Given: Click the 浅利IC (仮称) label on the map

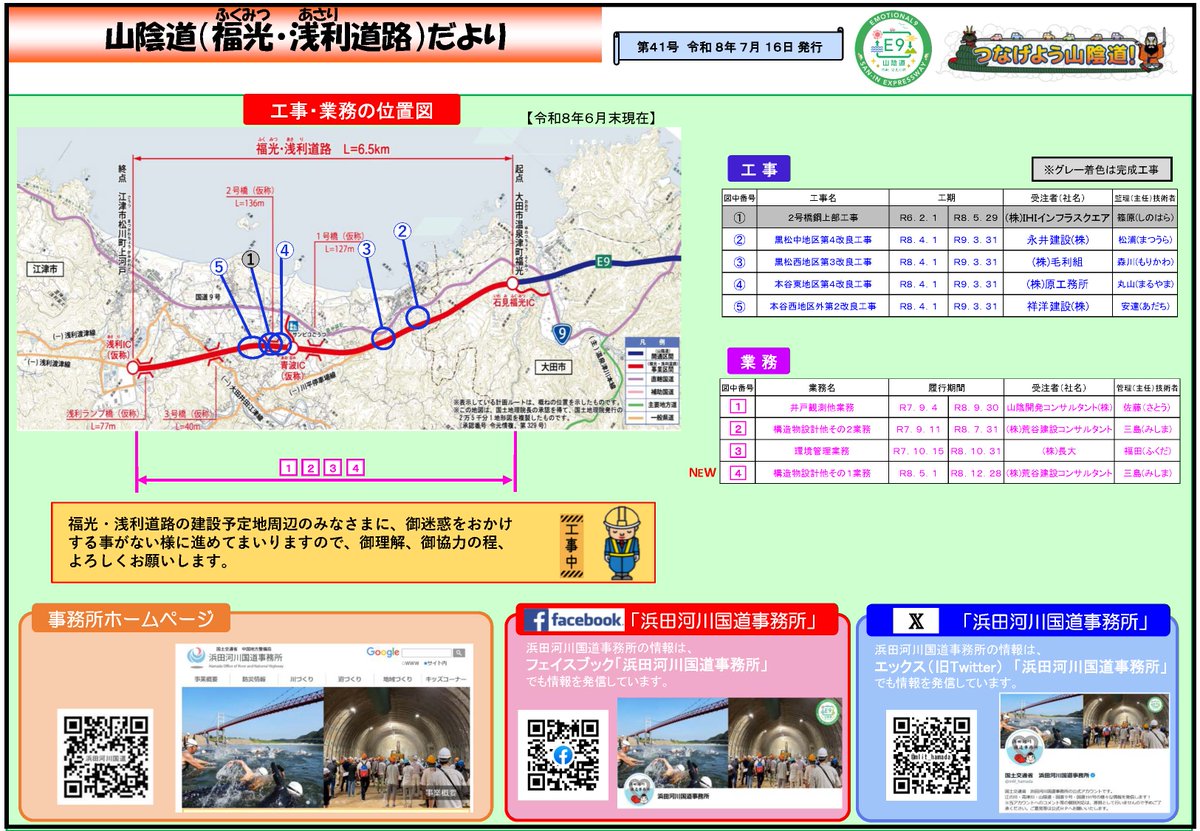Looking at the screenshot, I should pos(117,347).
